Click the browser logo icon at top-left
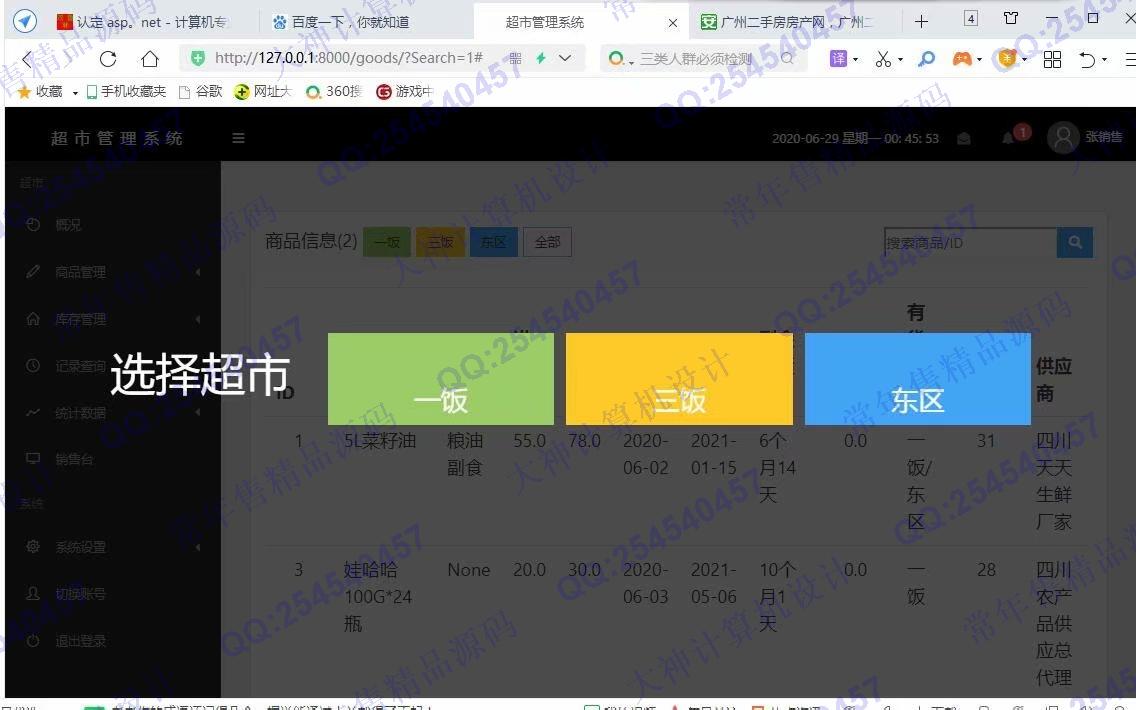The height and width of the screenshot is (710, 1136). (x=25, y=21)
